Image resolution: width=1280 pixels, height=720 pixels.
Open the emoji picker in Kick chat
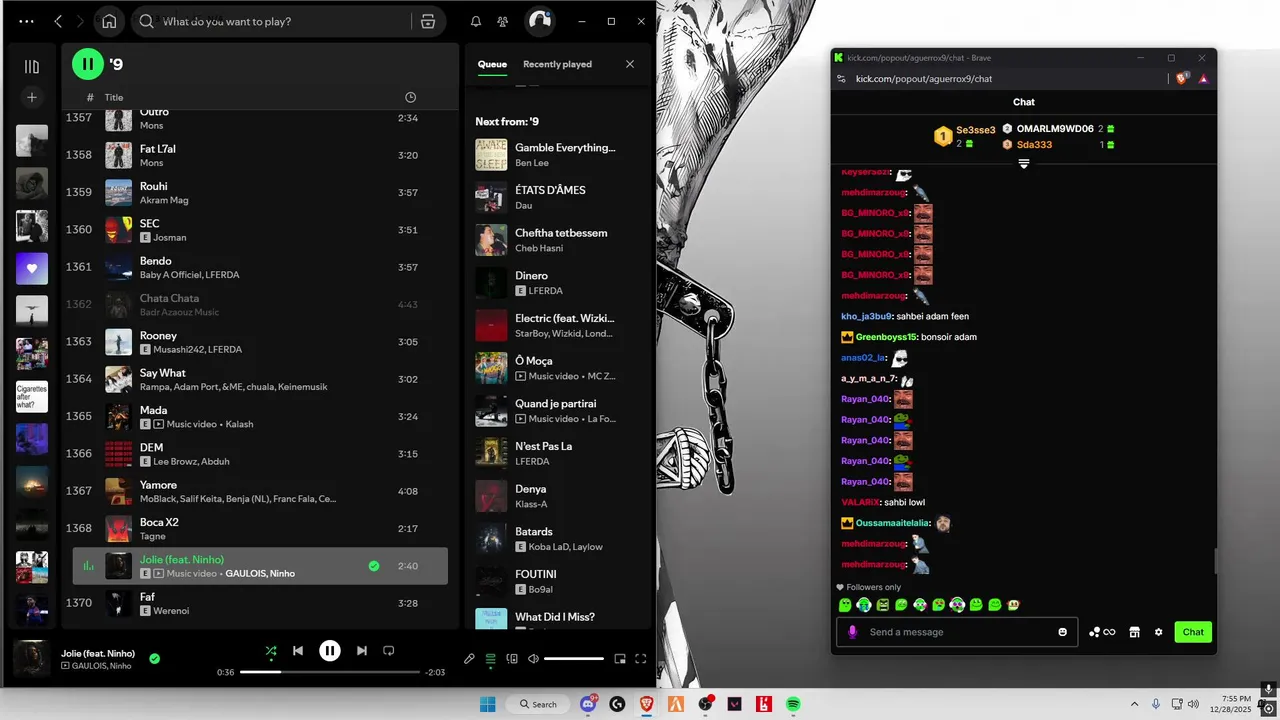pos(1063,632)
